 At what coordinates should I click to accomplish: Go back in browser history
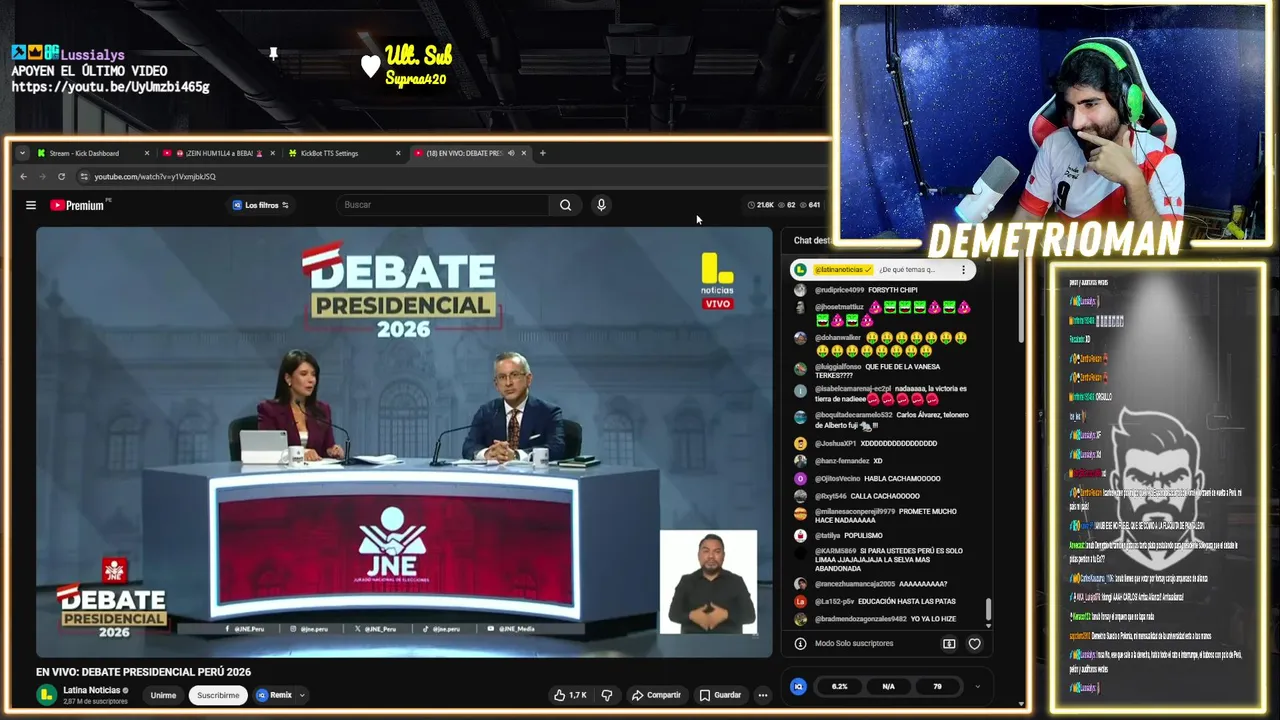click(24, 177)
